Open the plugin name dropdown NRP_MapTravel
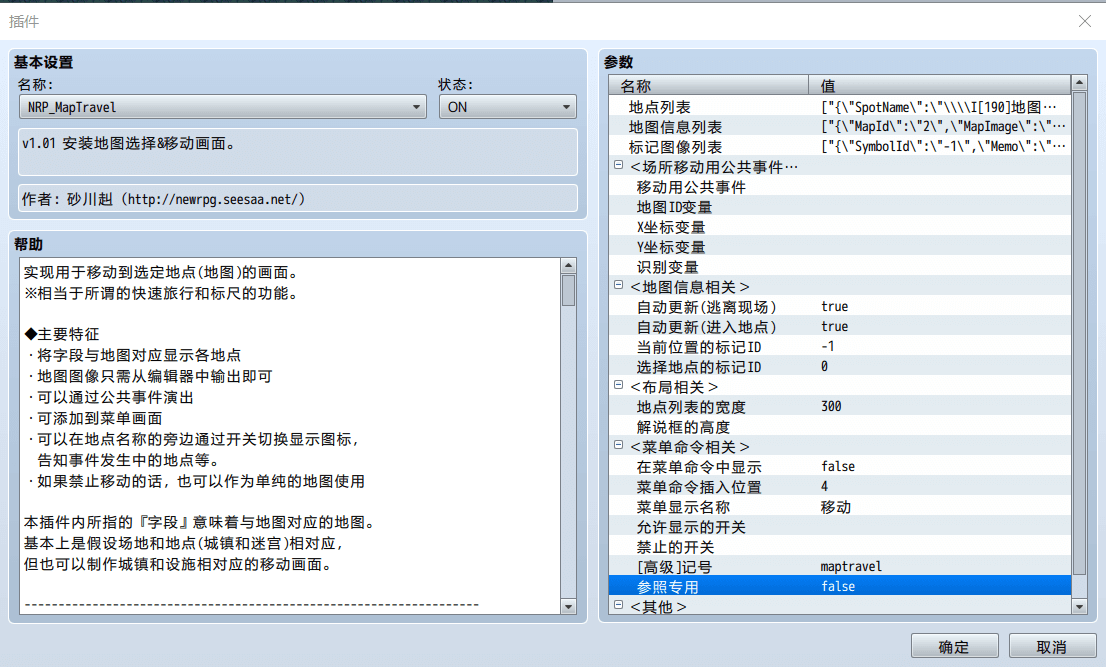This screenshot has width=1106, height=667. click(222, 107)
